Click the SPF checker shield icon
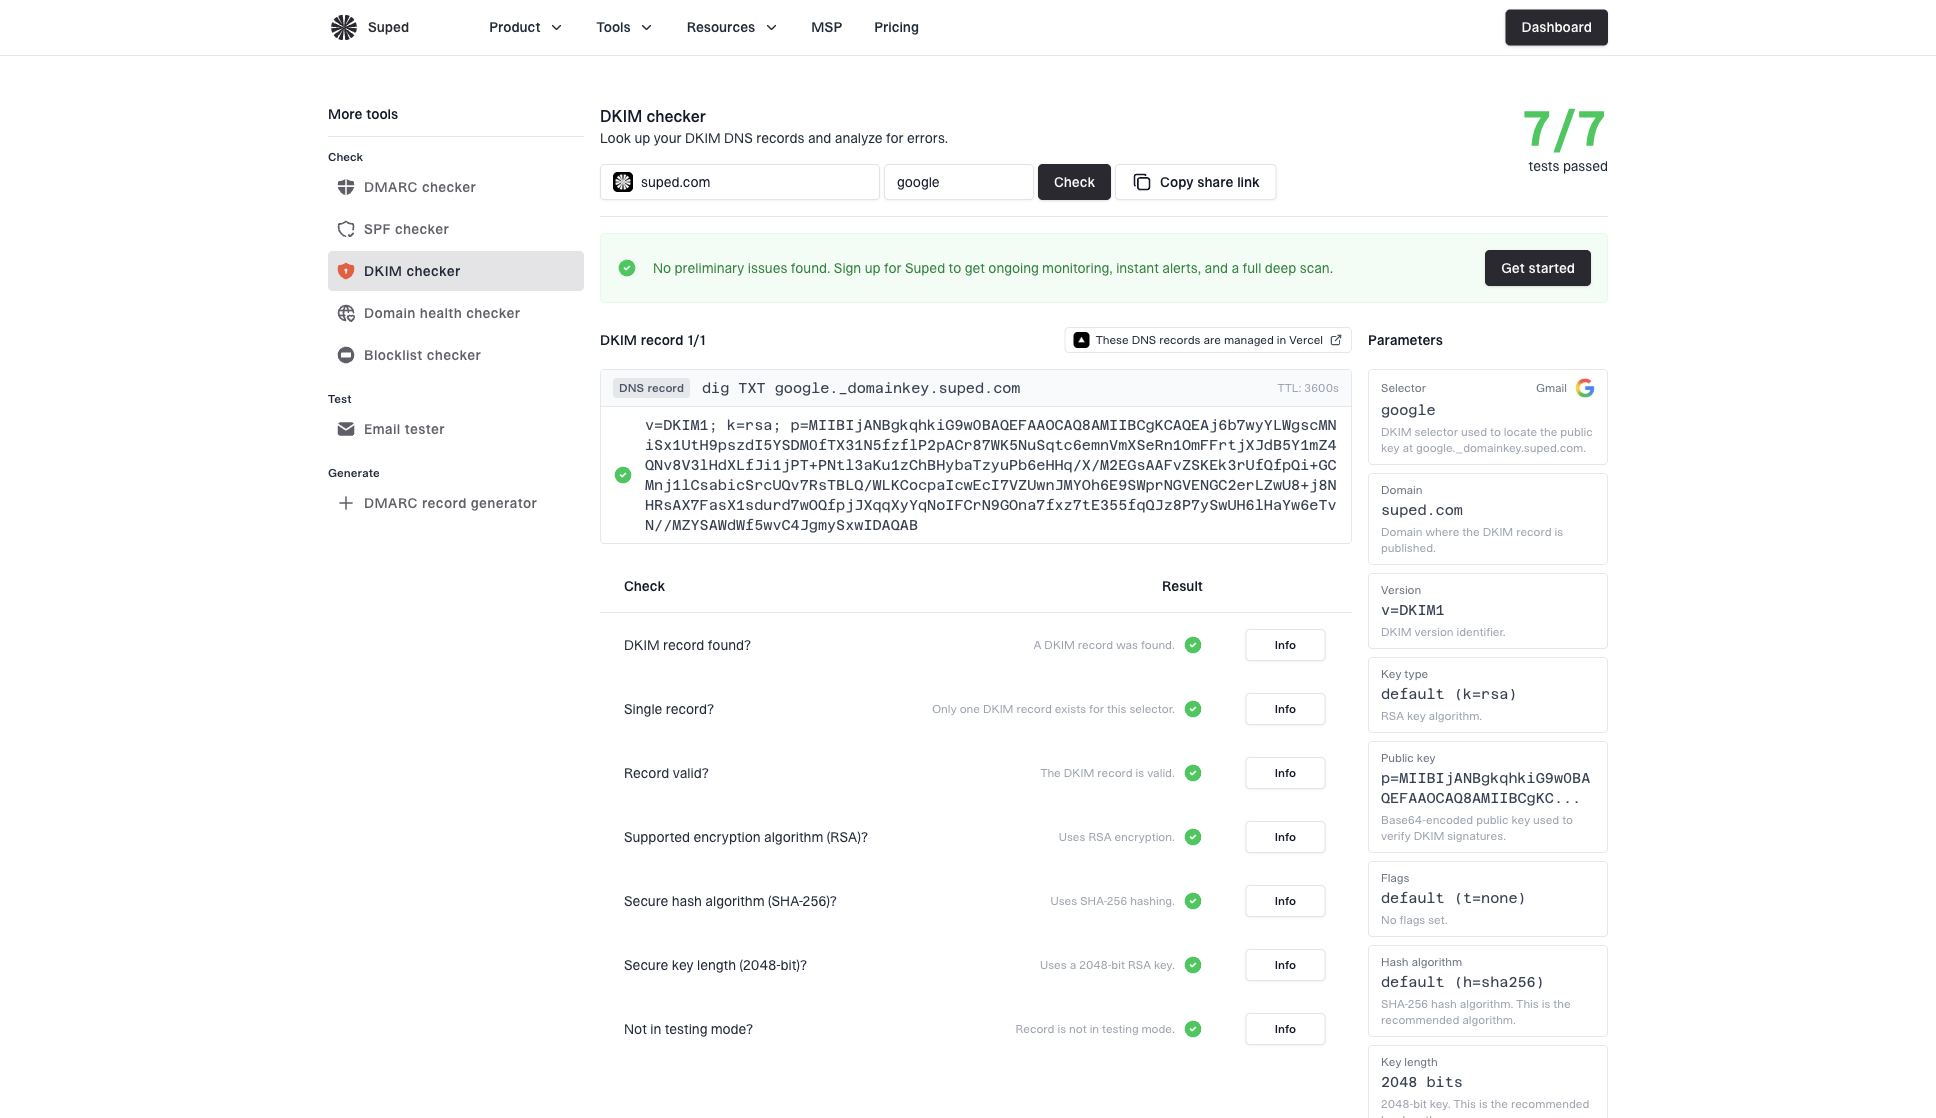Screen dimensions: 1936x1118 point(346,229)
